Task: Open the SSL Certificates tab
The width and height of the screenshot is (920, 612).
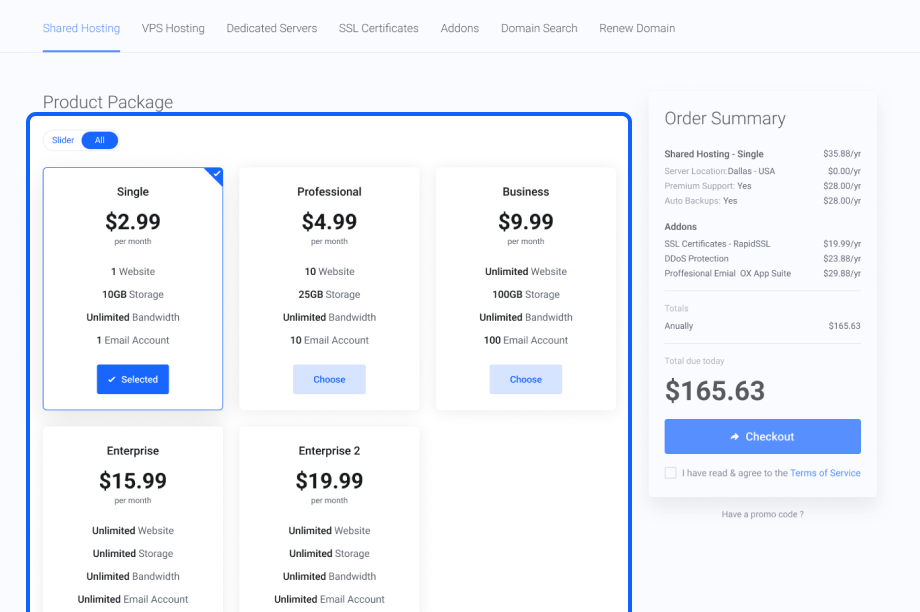Action: [x=378, y=28]
